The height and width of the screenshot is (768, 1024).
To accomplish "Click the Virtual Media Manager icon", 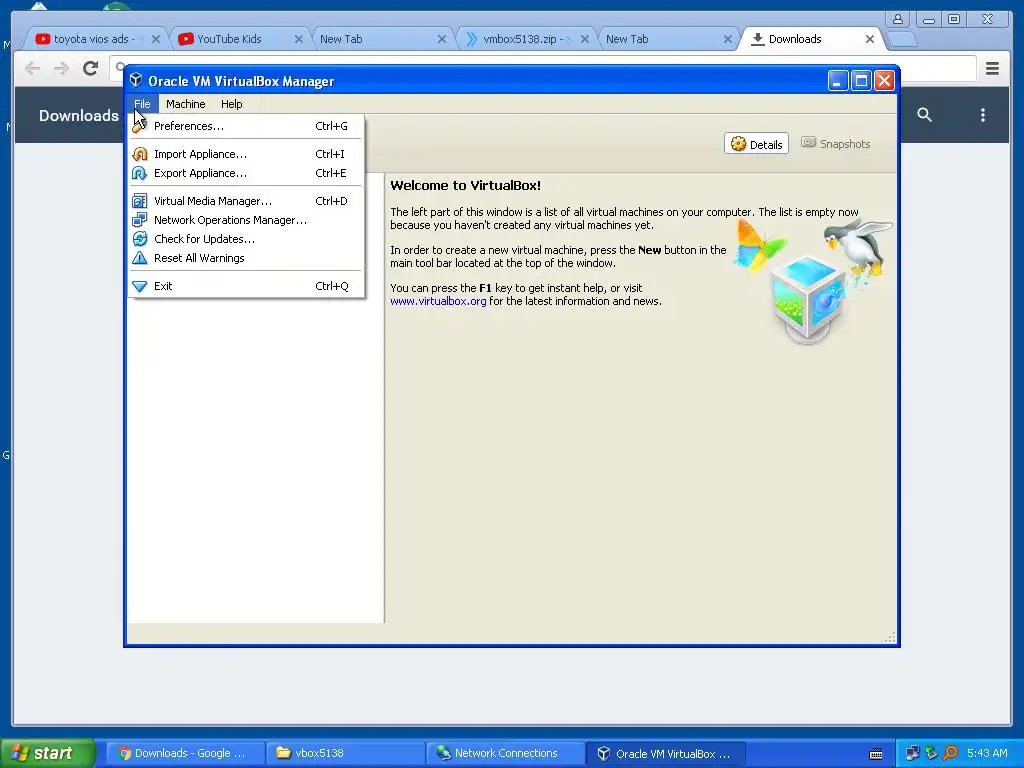I will [140, 201].
